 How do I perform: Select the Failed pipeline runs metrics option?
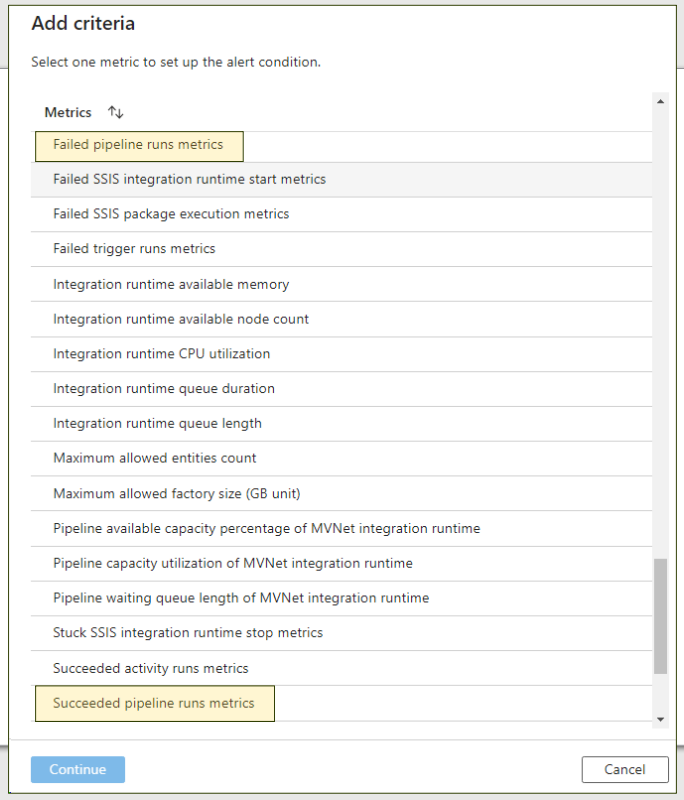click(138, 146)
